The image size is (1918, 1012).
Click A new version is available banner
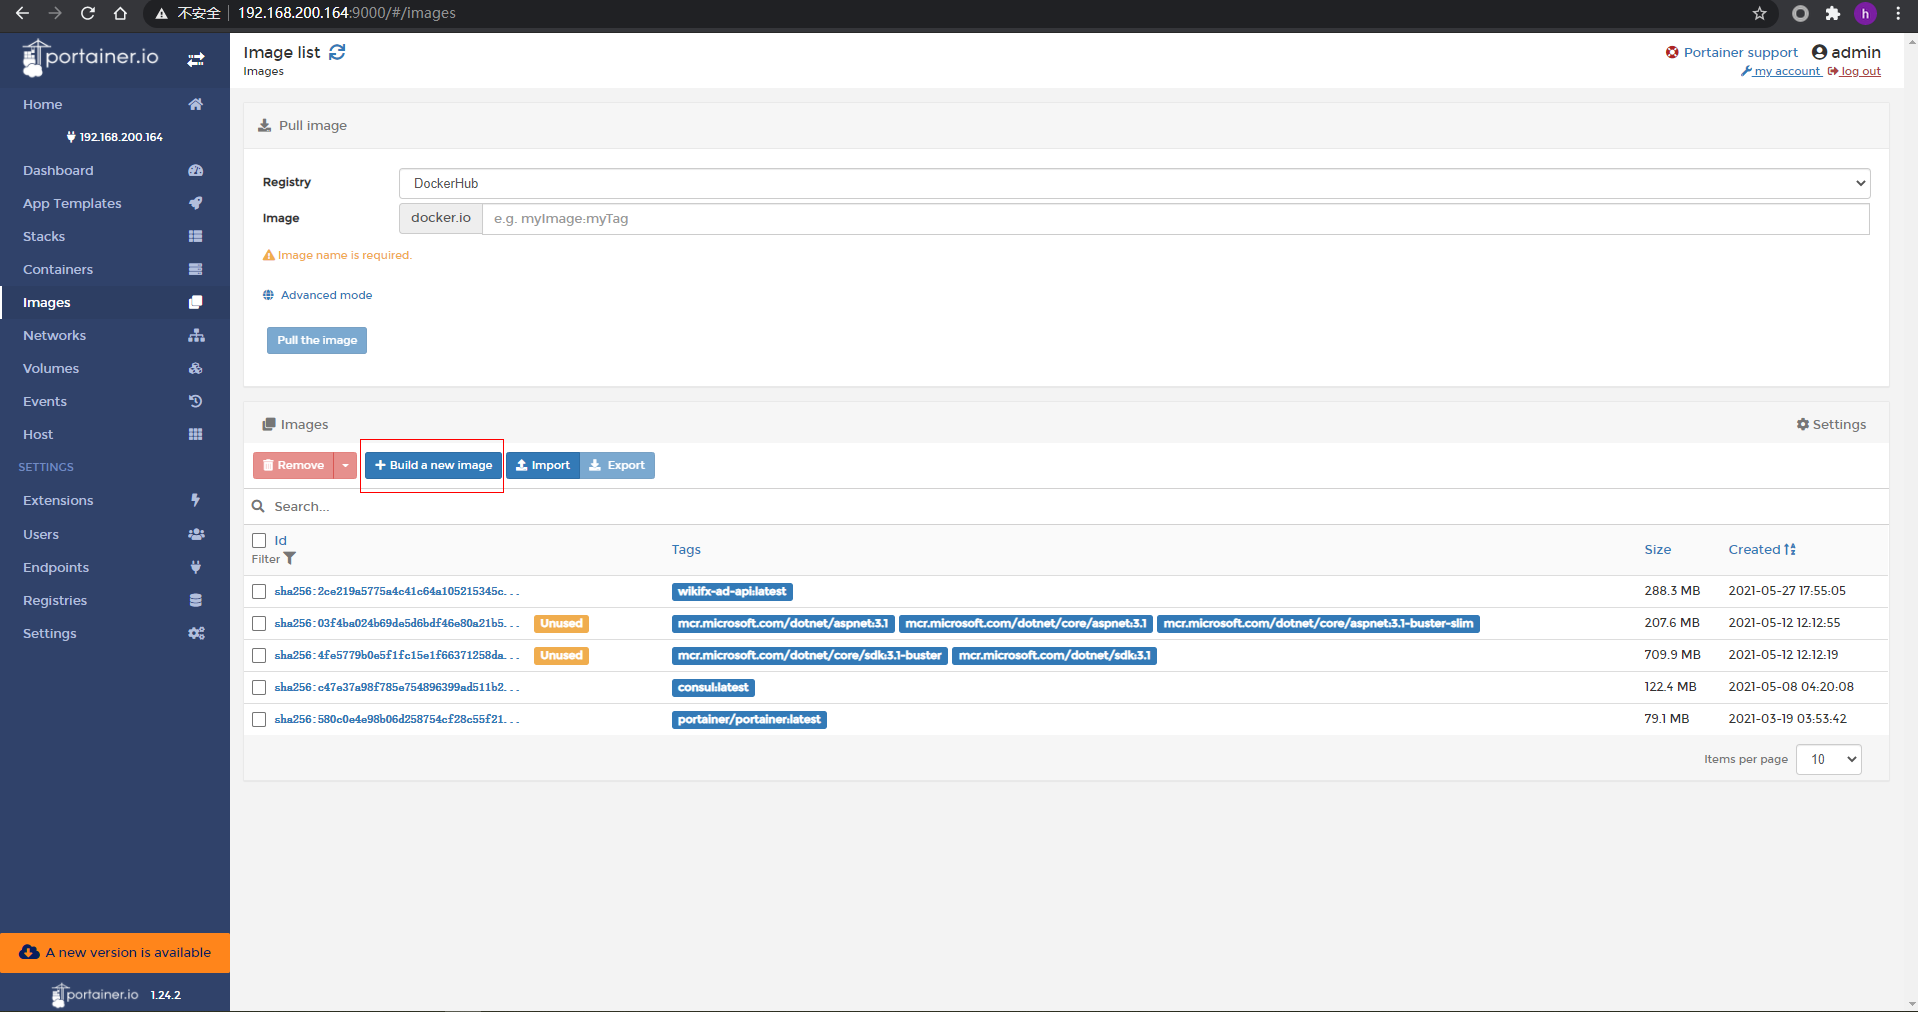tap(115, 952)
